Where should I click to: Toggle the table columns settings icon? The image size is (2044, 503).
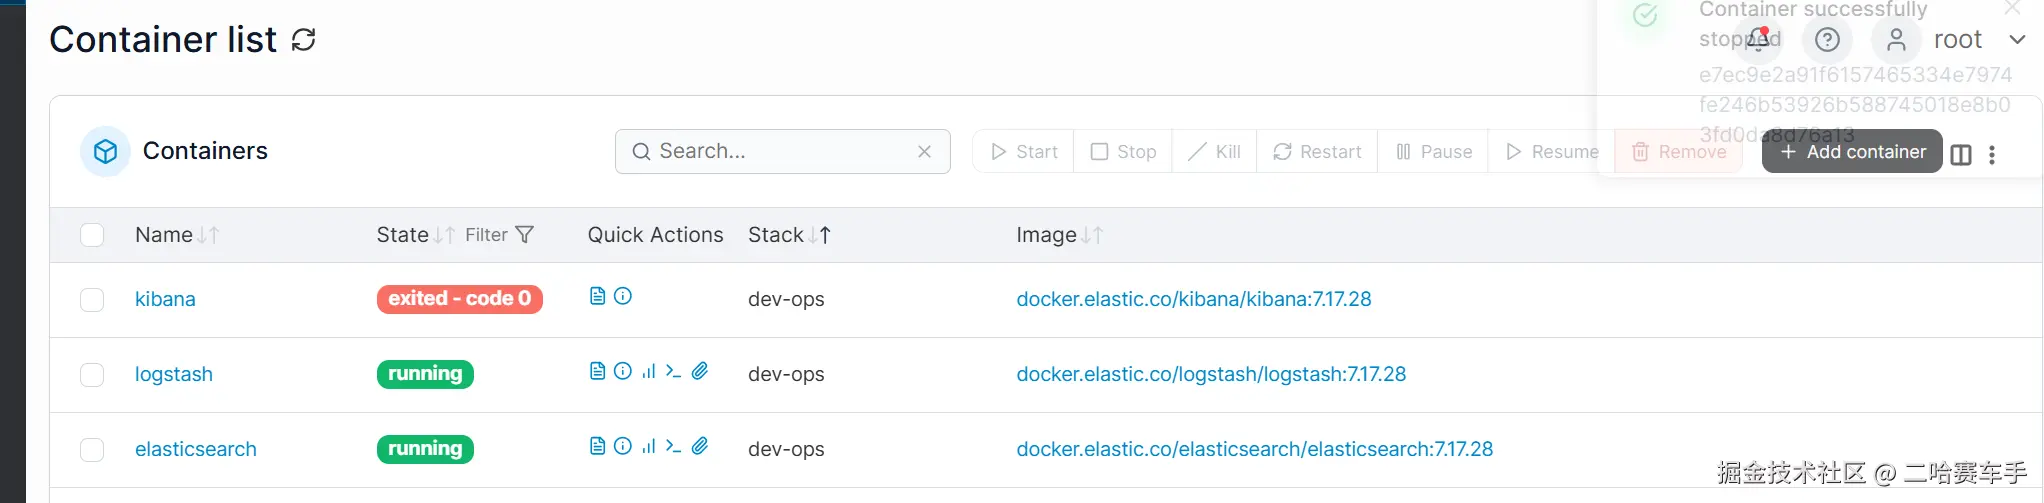[x=1961, y=155]
